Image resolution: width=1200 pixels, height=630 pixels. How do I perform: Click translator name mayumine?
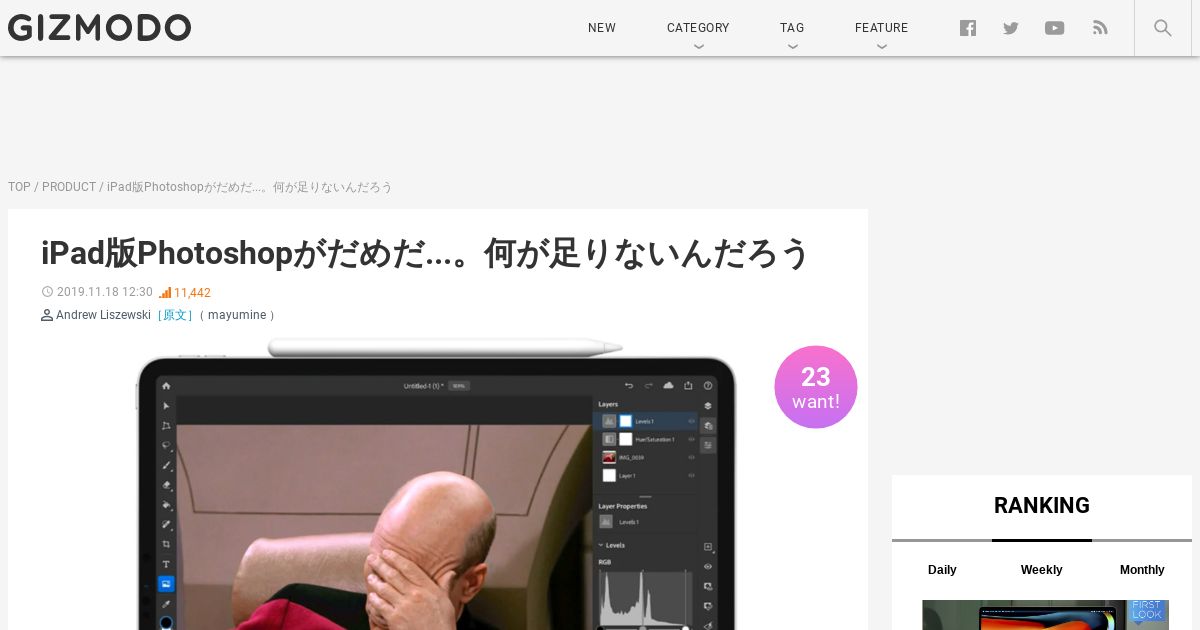click(x=237, y=315)
